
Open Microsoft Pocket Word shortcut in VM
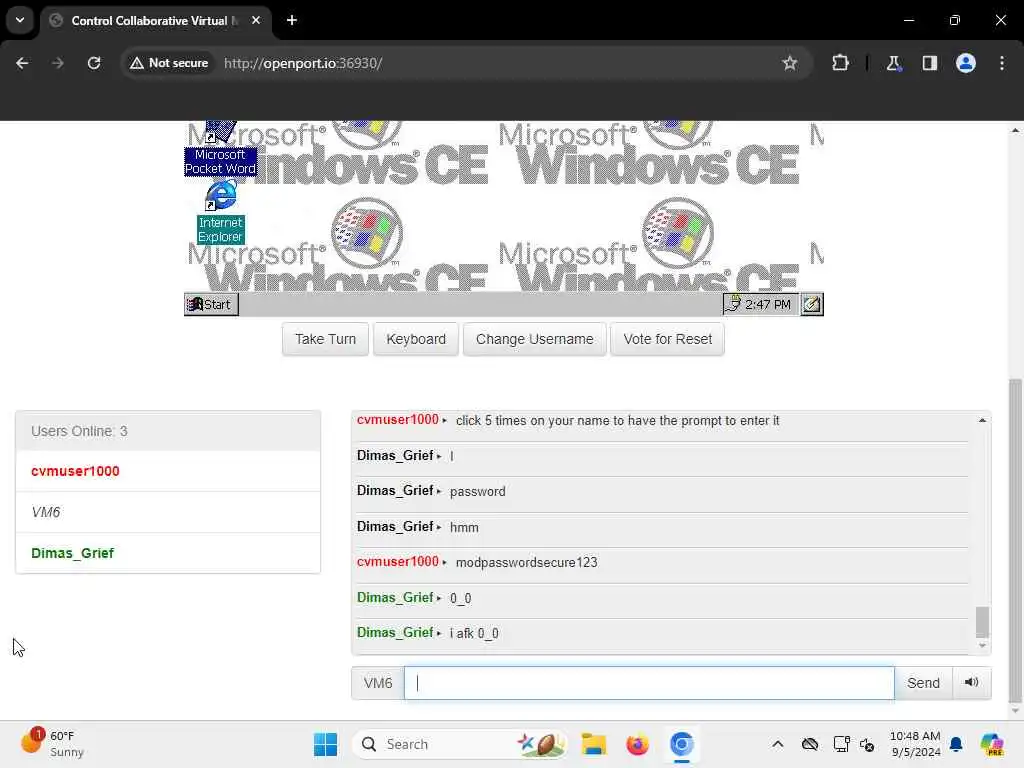pyautogui.click(x=220, y=149)
